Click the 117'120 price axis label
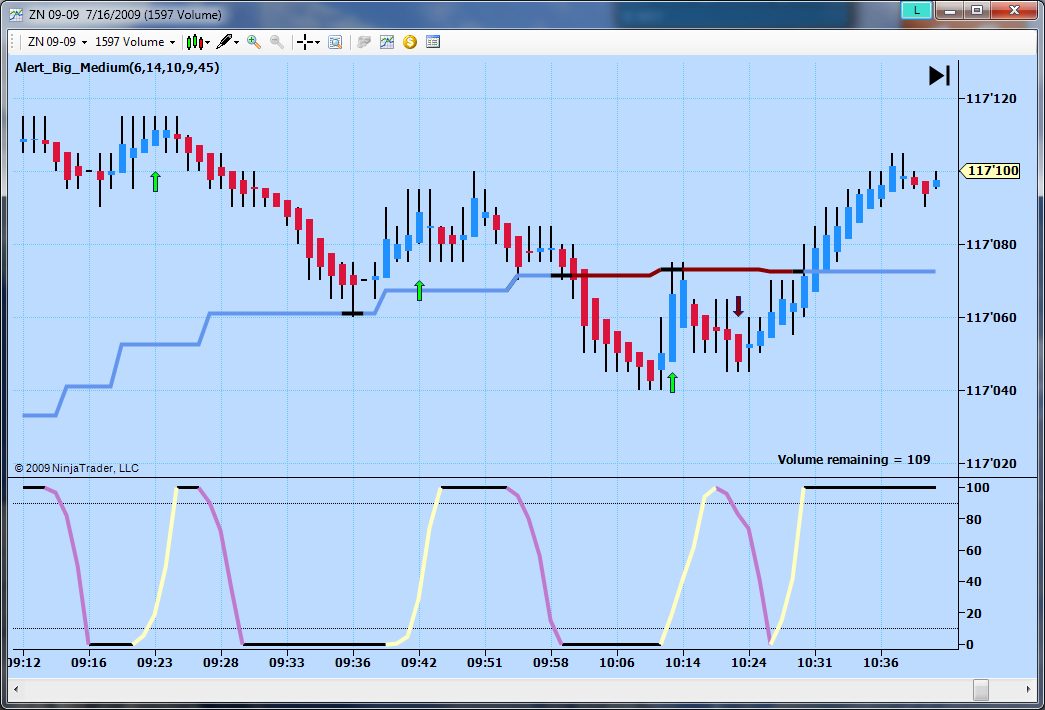 (991, 99)
